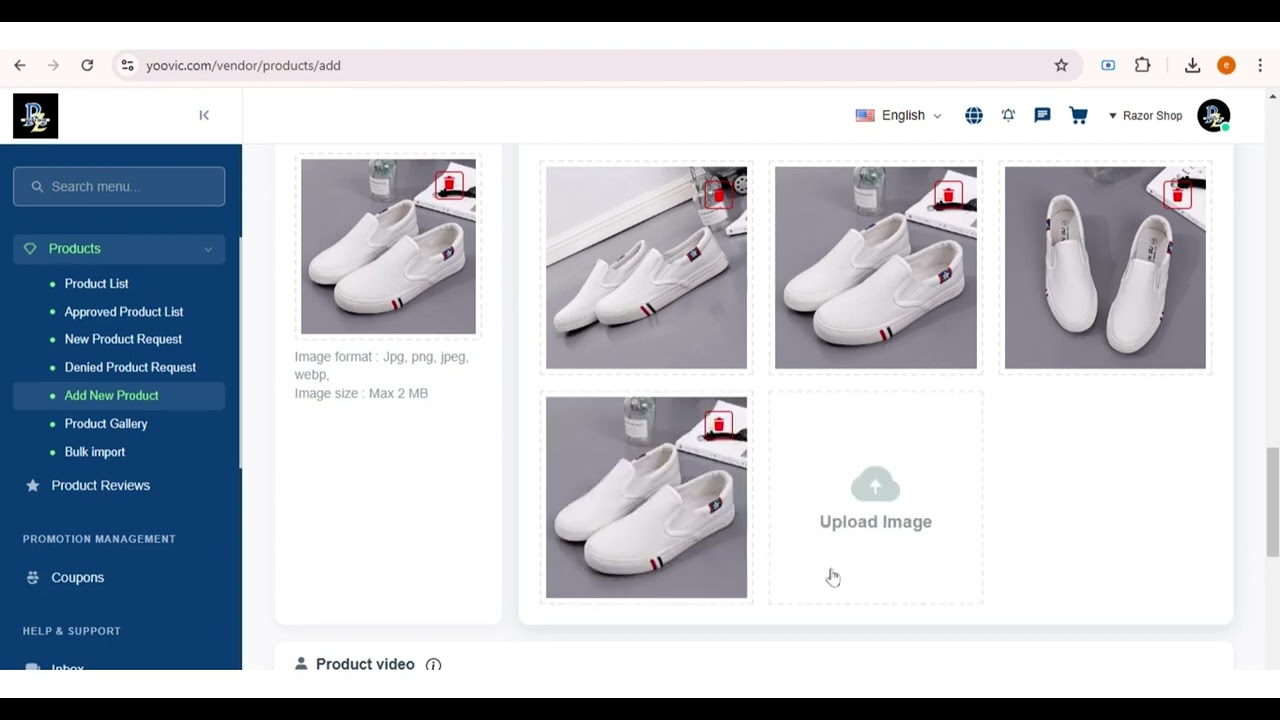Select the bottom-row gallery shoe image
The width and height of the screenshot is (1280, 720).
646,497
